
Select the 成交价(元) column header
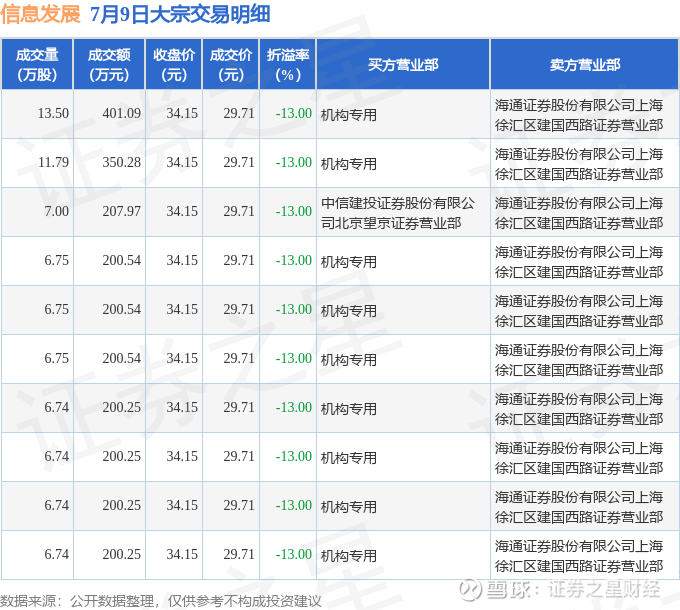(x=231, y=64)
